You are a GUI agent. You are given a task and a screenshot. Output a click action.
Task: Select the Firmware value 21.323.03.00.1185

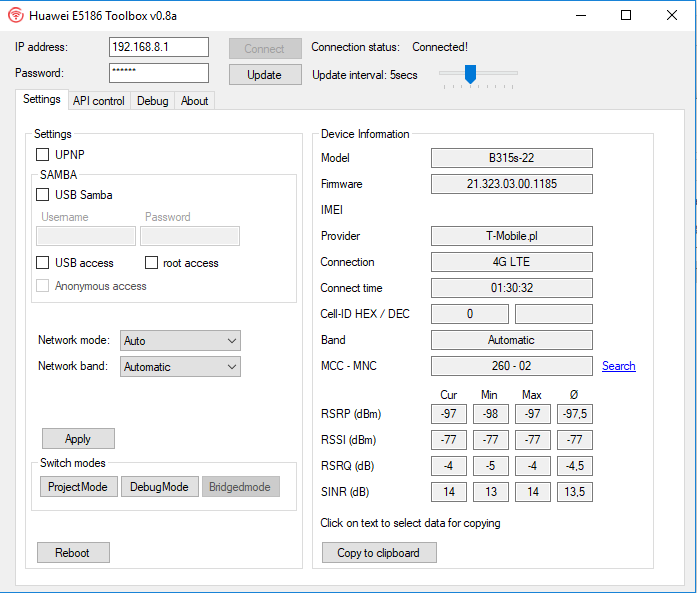coord(512,184)
